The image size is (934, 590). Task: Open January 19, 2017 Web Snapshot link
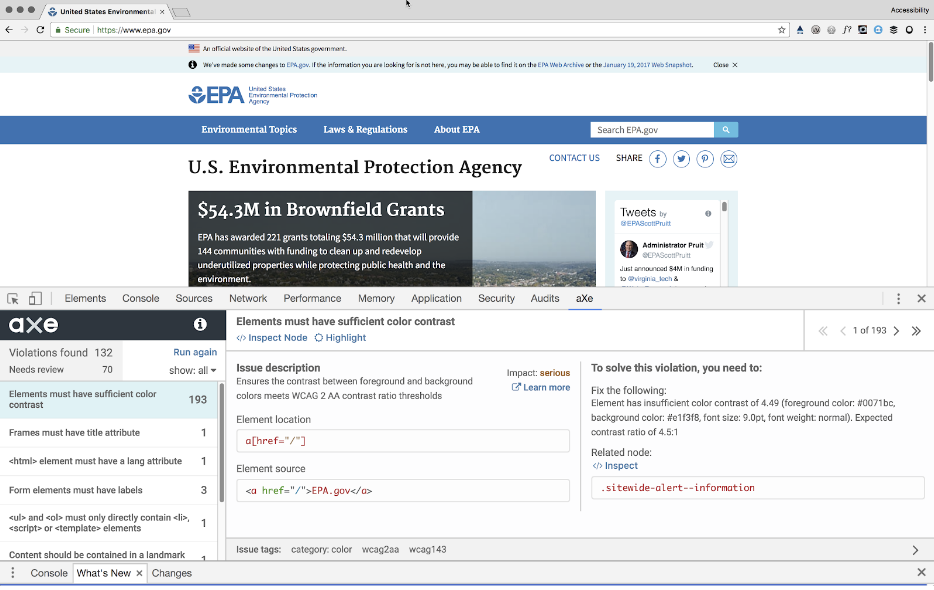point(647,65)
